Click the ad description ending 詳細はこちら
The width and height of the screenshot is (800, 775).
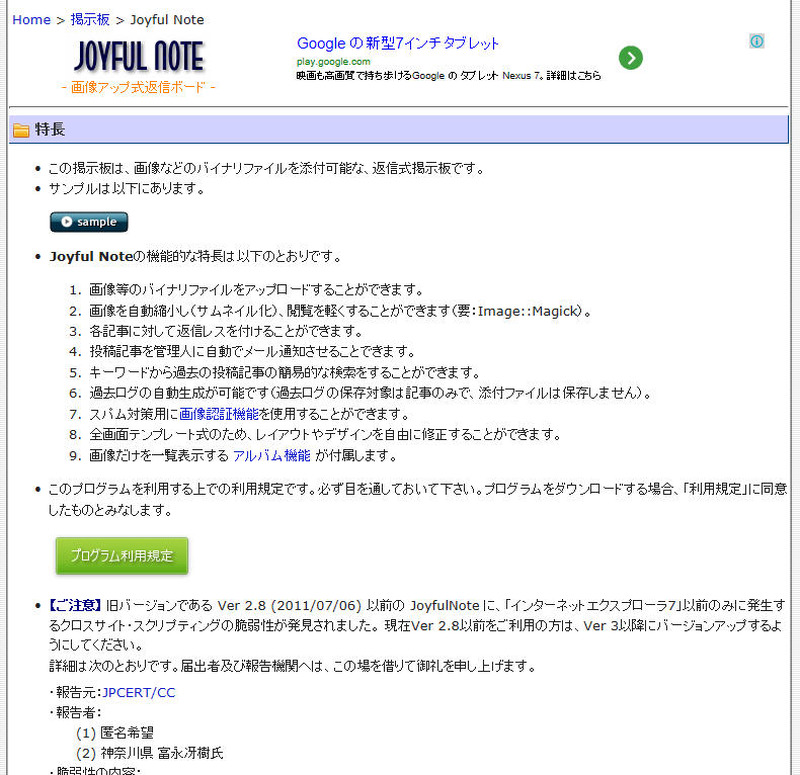pyautogui.click(x=448, y=75)
